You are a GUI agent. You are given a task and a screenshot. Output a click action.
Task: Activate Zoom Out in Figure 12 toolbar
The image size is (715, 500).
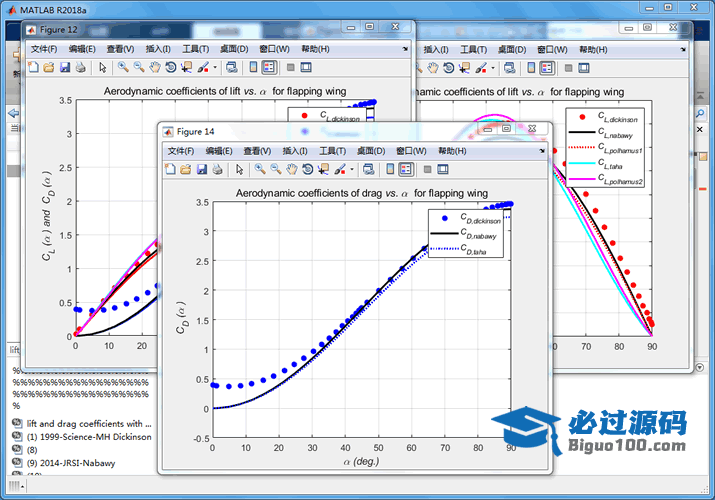pos(139,67)
